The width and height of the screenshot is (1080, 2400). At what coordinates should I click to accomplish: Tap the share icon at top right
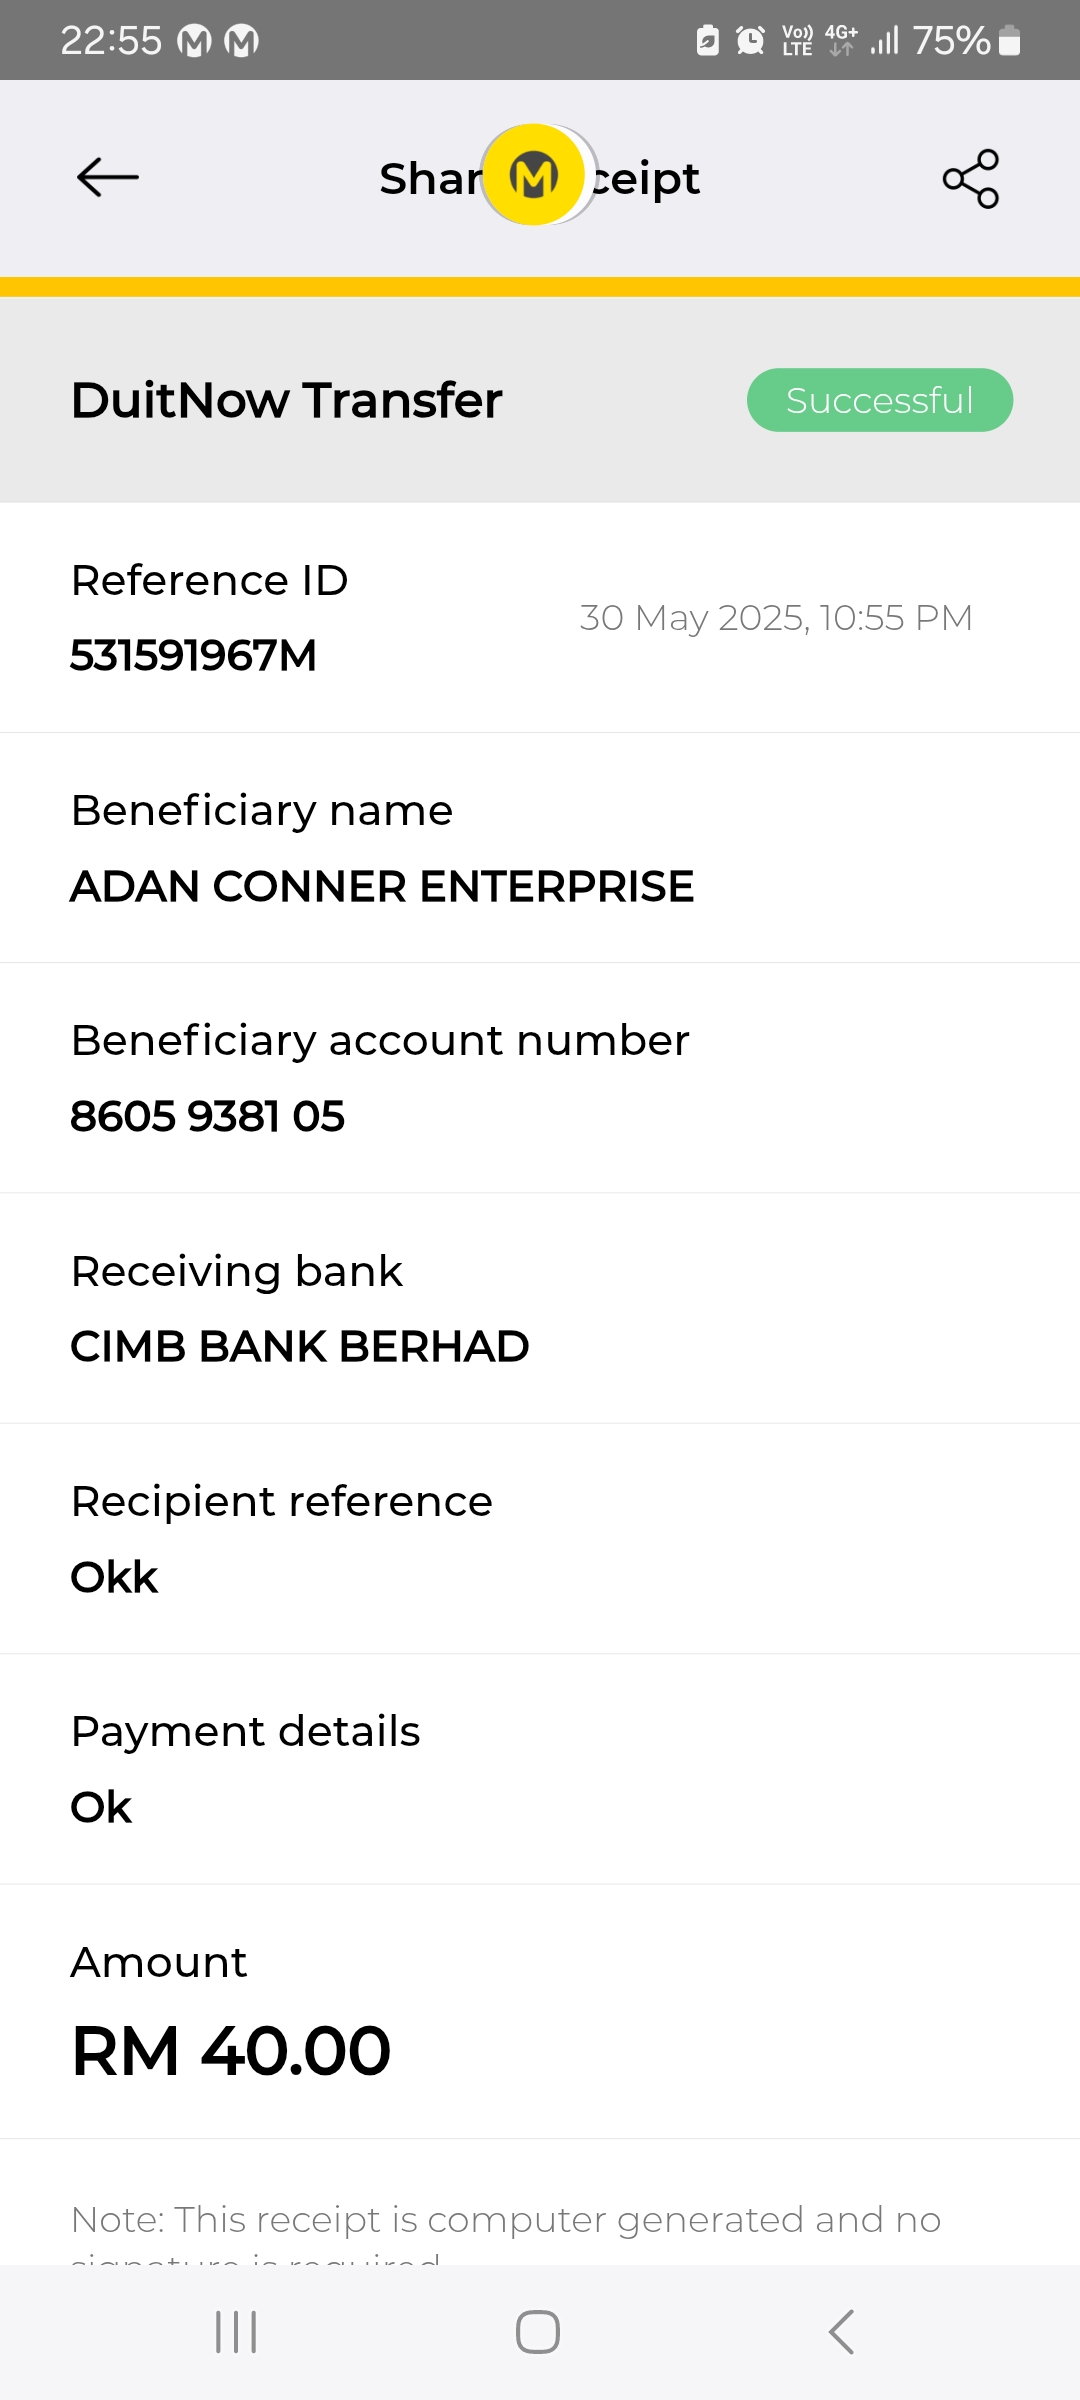[971, 179]
